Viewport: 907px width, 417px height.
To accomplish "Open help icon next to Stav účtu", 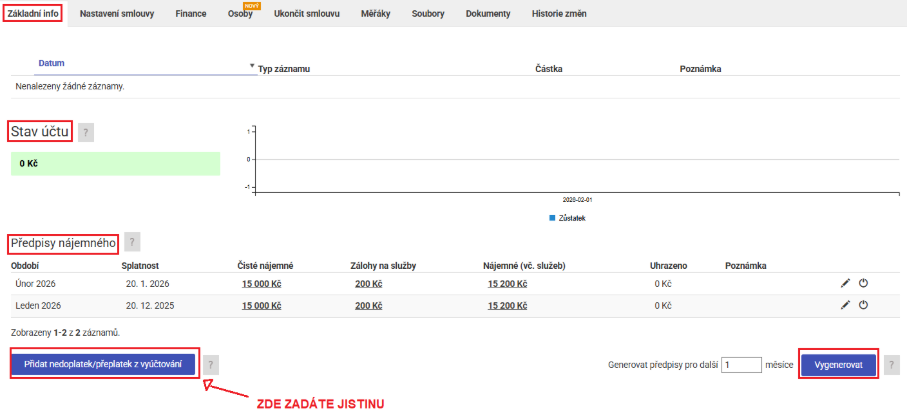I will point(86,132).
